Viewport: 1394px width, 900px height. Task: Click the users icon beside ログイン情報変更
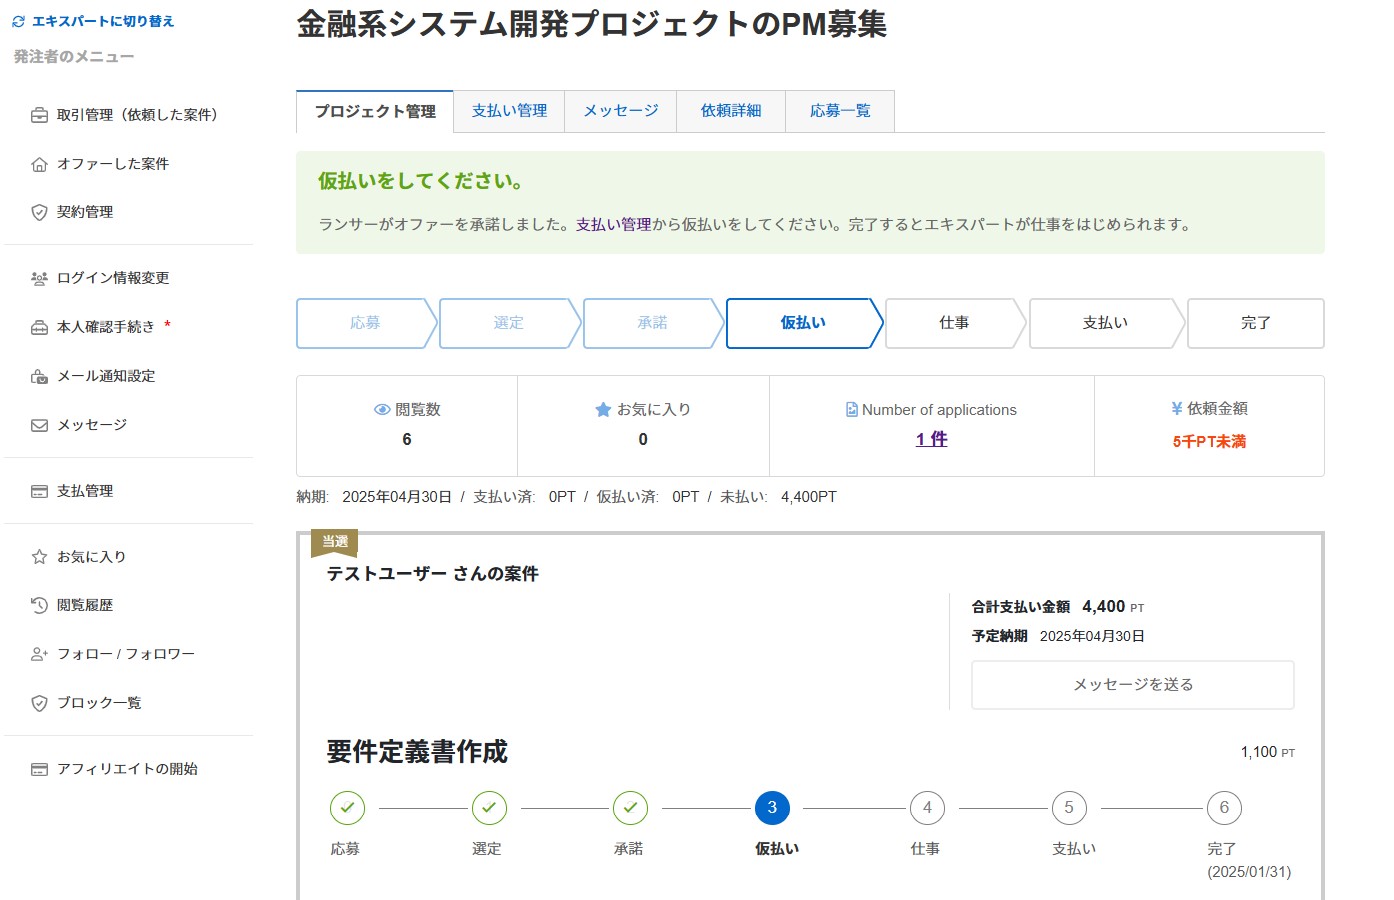(x=39, y=278)
